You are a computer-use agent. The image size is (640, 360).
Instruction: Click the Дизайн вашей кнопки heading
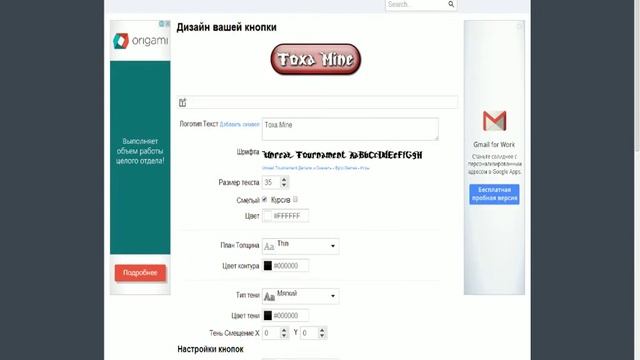[227, 27]
